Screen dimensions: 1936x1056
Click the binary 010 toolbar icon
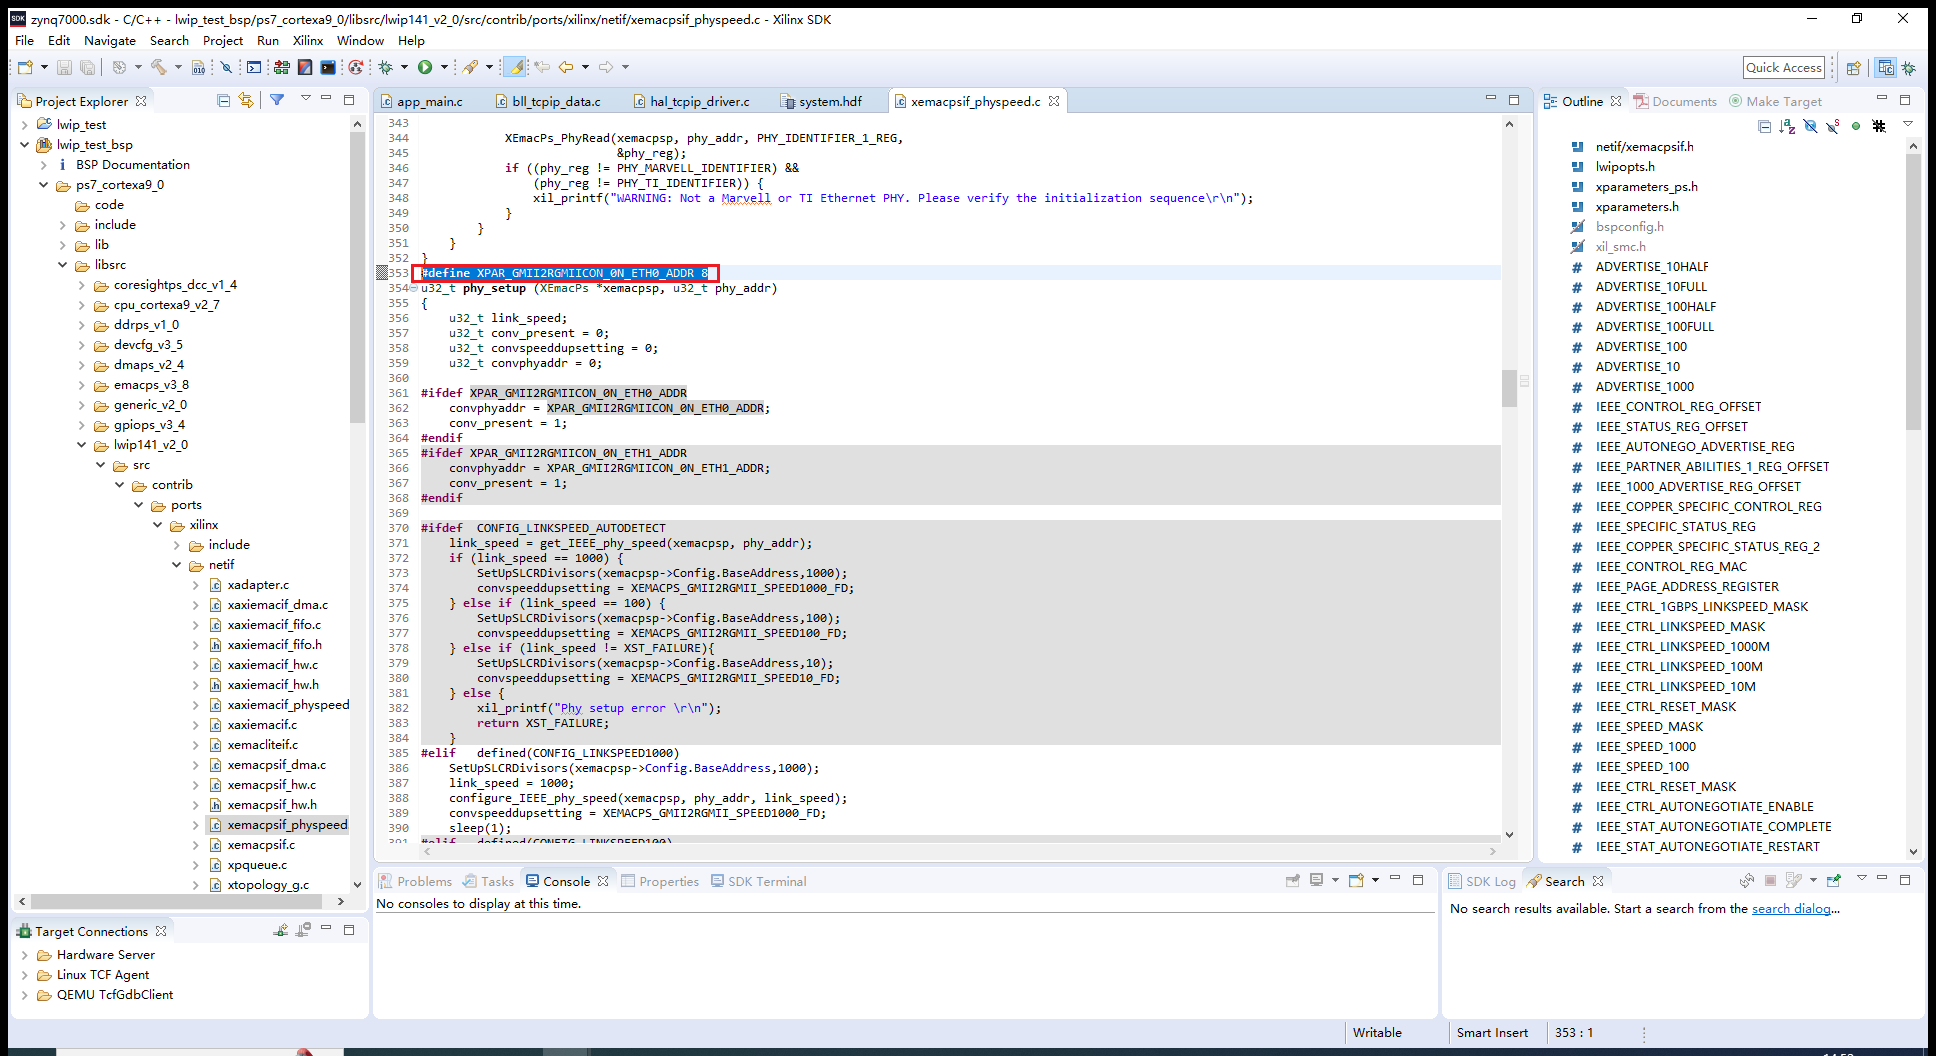click(199, 67)
